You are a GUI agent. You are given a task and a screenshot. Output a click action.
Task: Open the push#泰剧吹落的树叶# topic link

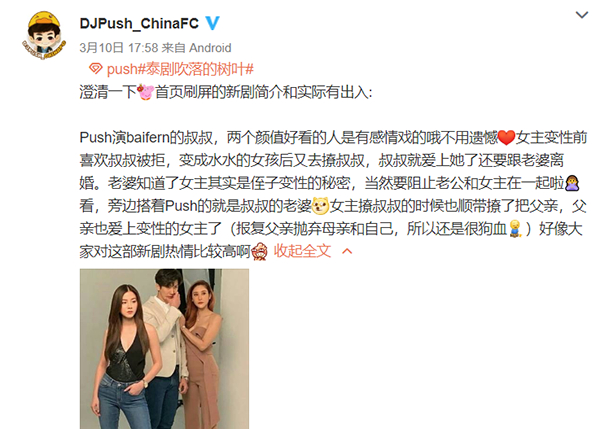point(180,69)
